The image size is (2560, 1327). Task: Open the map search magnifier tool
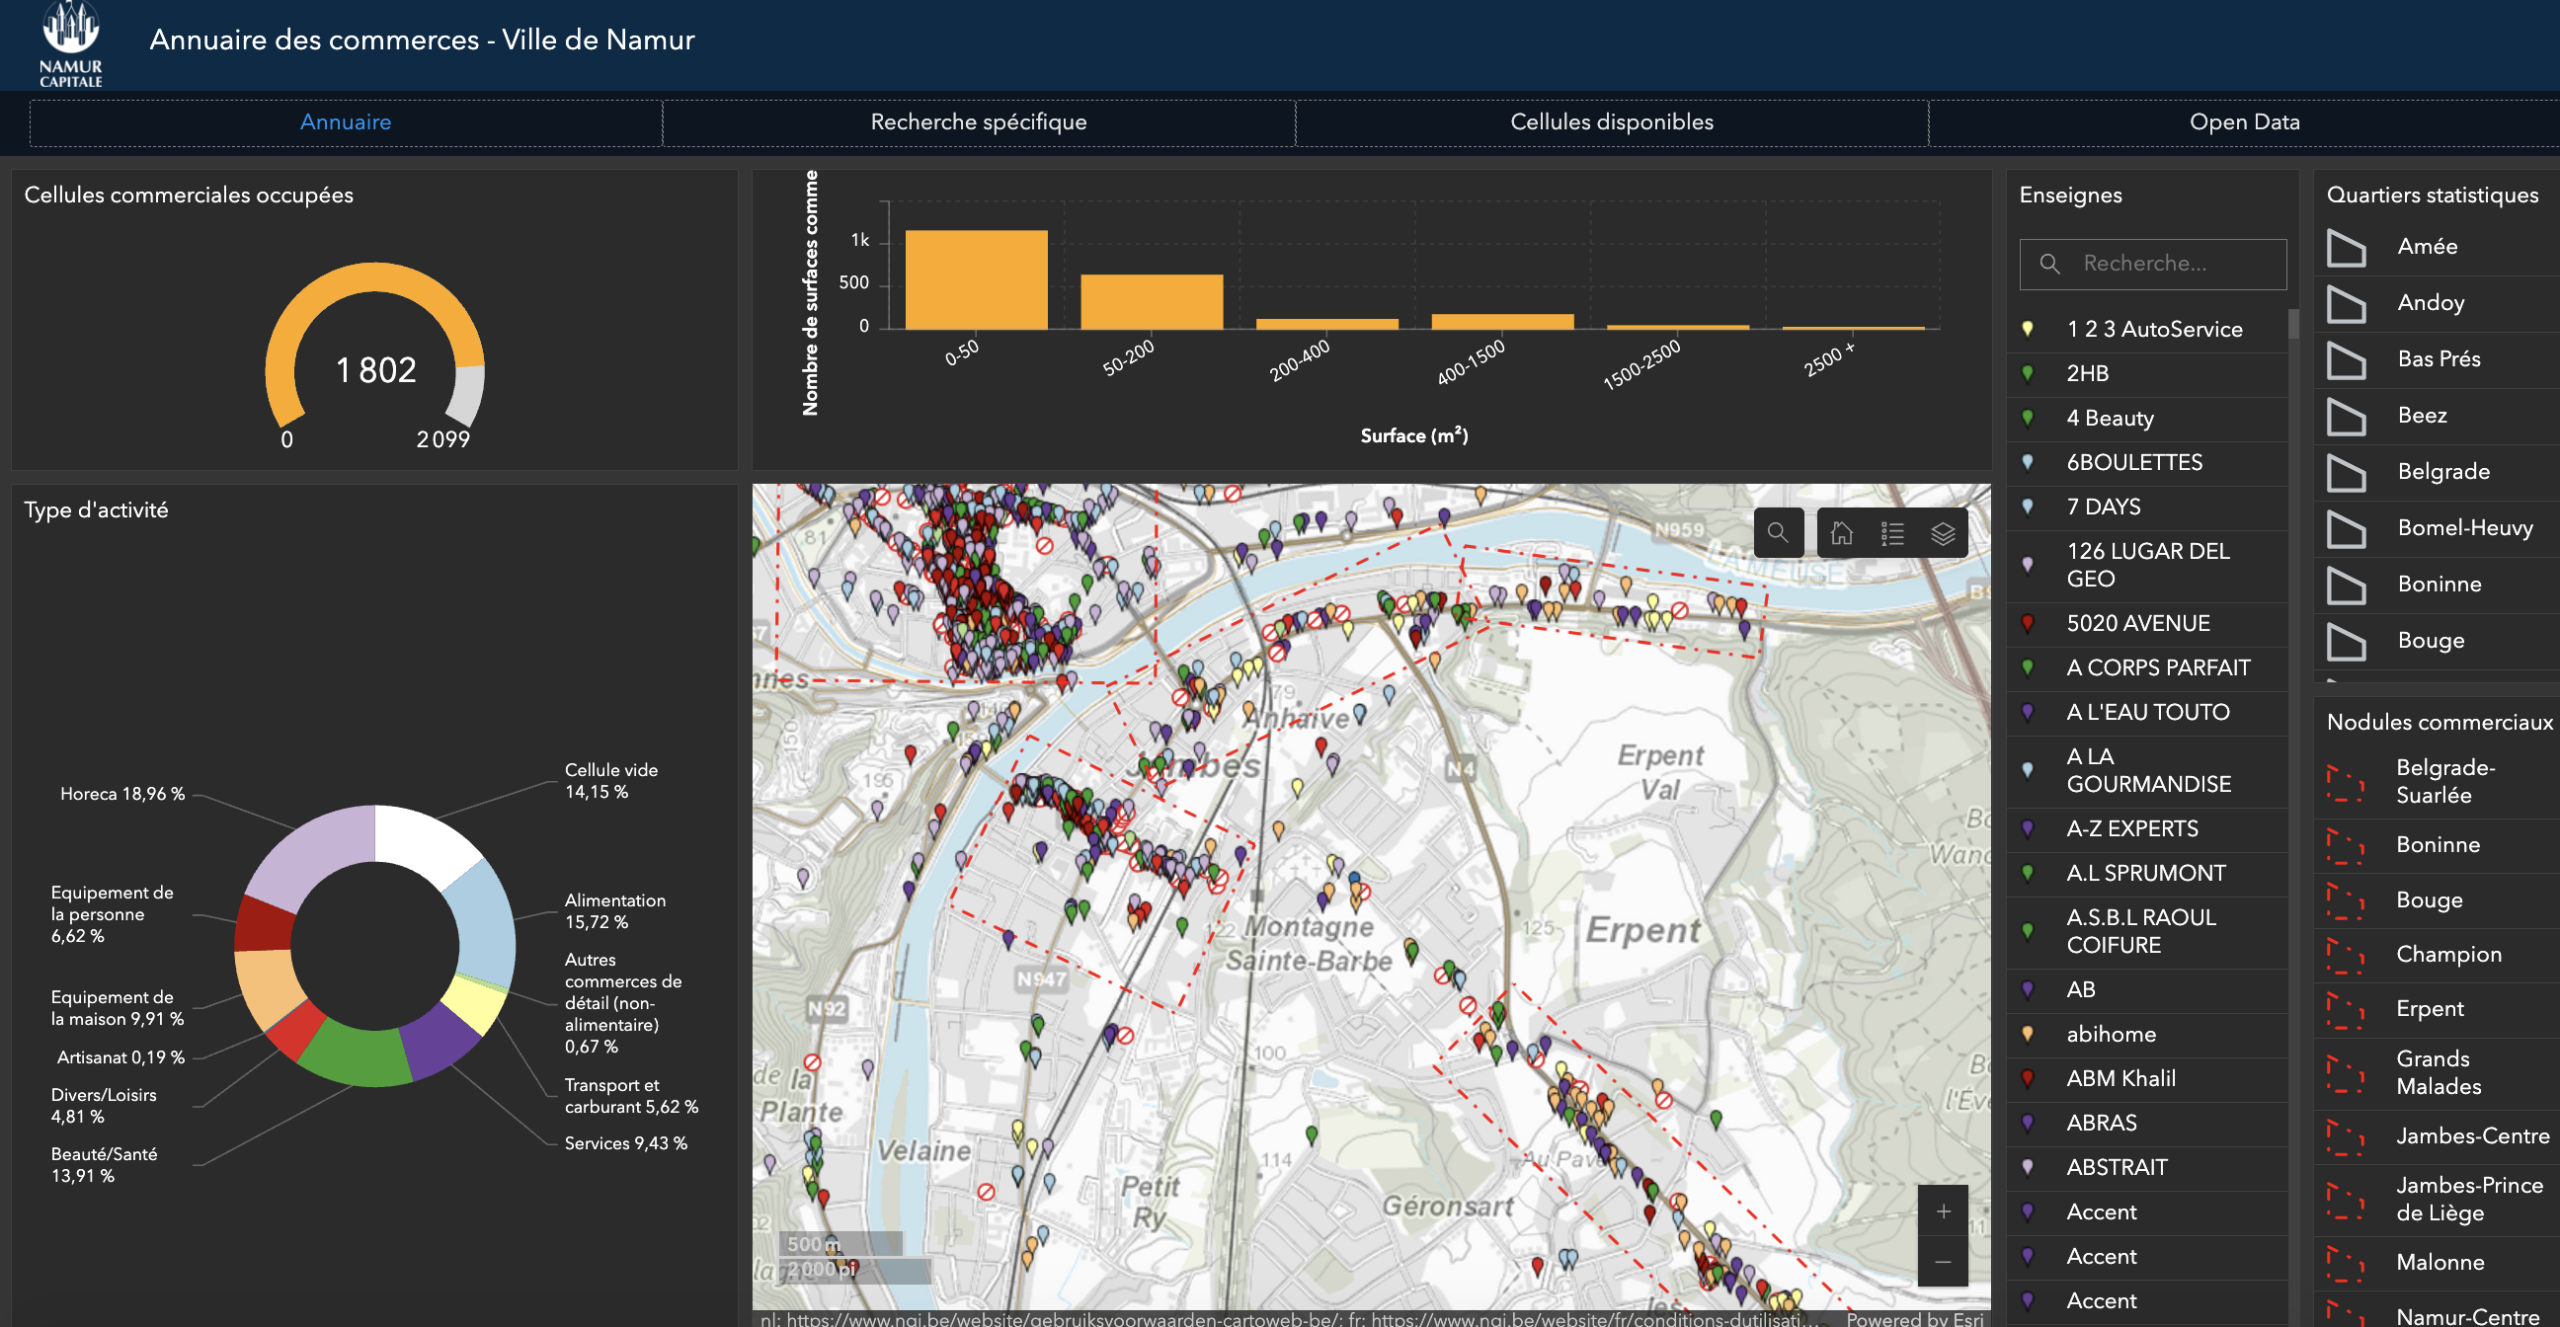1777,533
